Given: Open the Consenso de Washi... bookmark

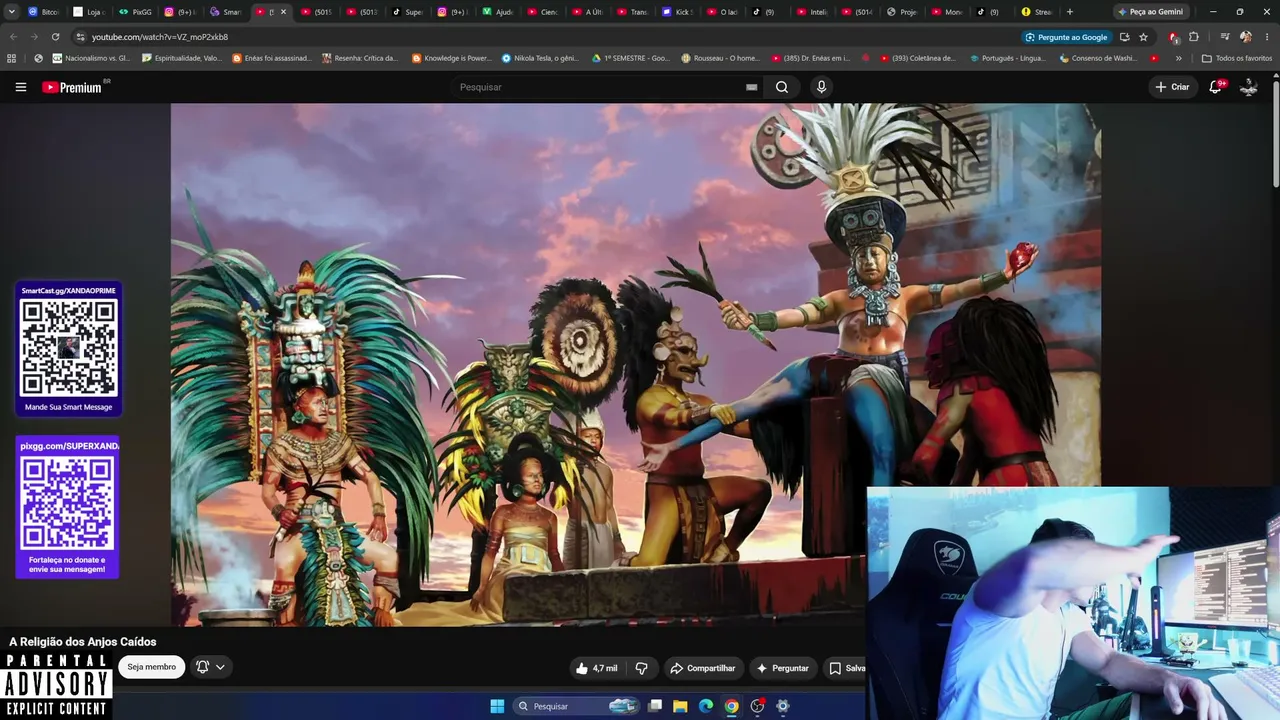Looking at the screenshot, I should click(1098, 58).
